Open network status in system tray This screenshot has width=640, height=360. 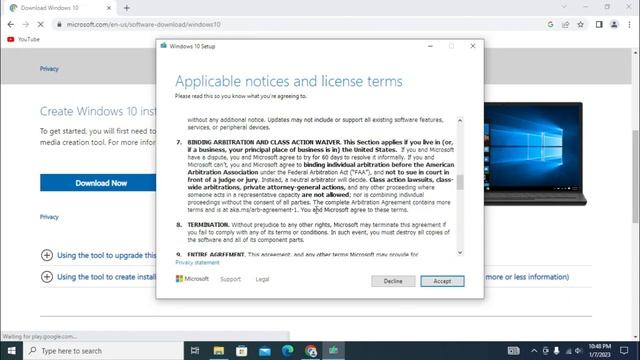(x=568, y=351)
